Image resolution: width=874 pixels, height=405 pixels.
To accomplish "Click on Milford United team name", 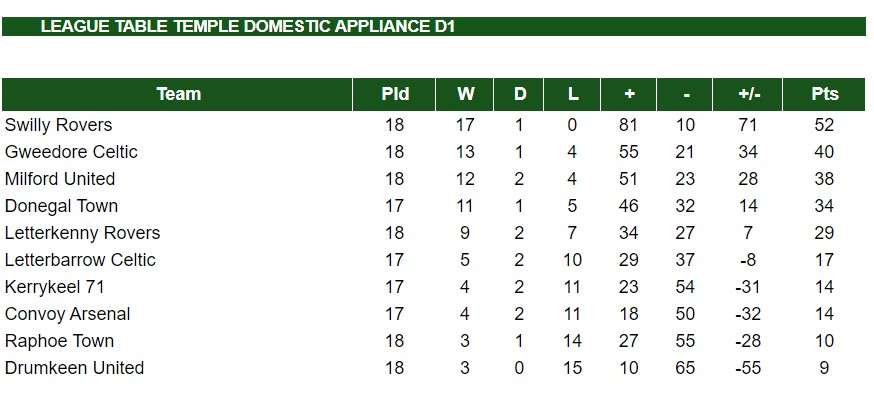I will click(60, 179).
